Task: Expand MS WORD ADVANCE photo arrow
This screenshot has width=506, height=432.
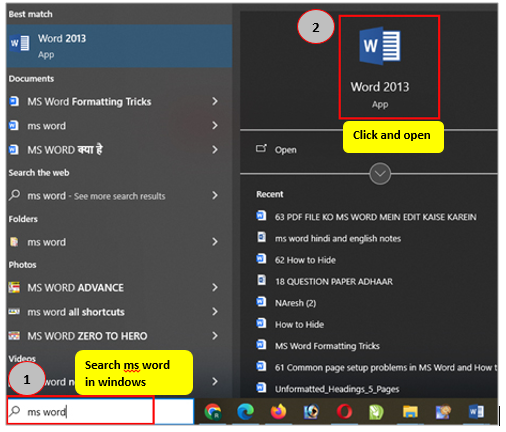Action: coord(215,287)
